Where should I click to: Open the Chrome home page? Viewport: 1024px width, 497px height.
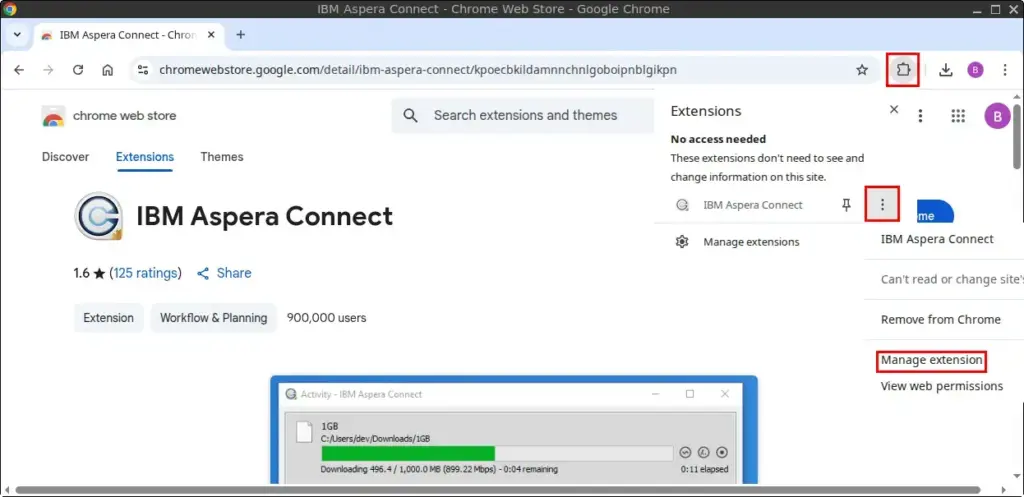pyautogui.click(x=108, y=70)
